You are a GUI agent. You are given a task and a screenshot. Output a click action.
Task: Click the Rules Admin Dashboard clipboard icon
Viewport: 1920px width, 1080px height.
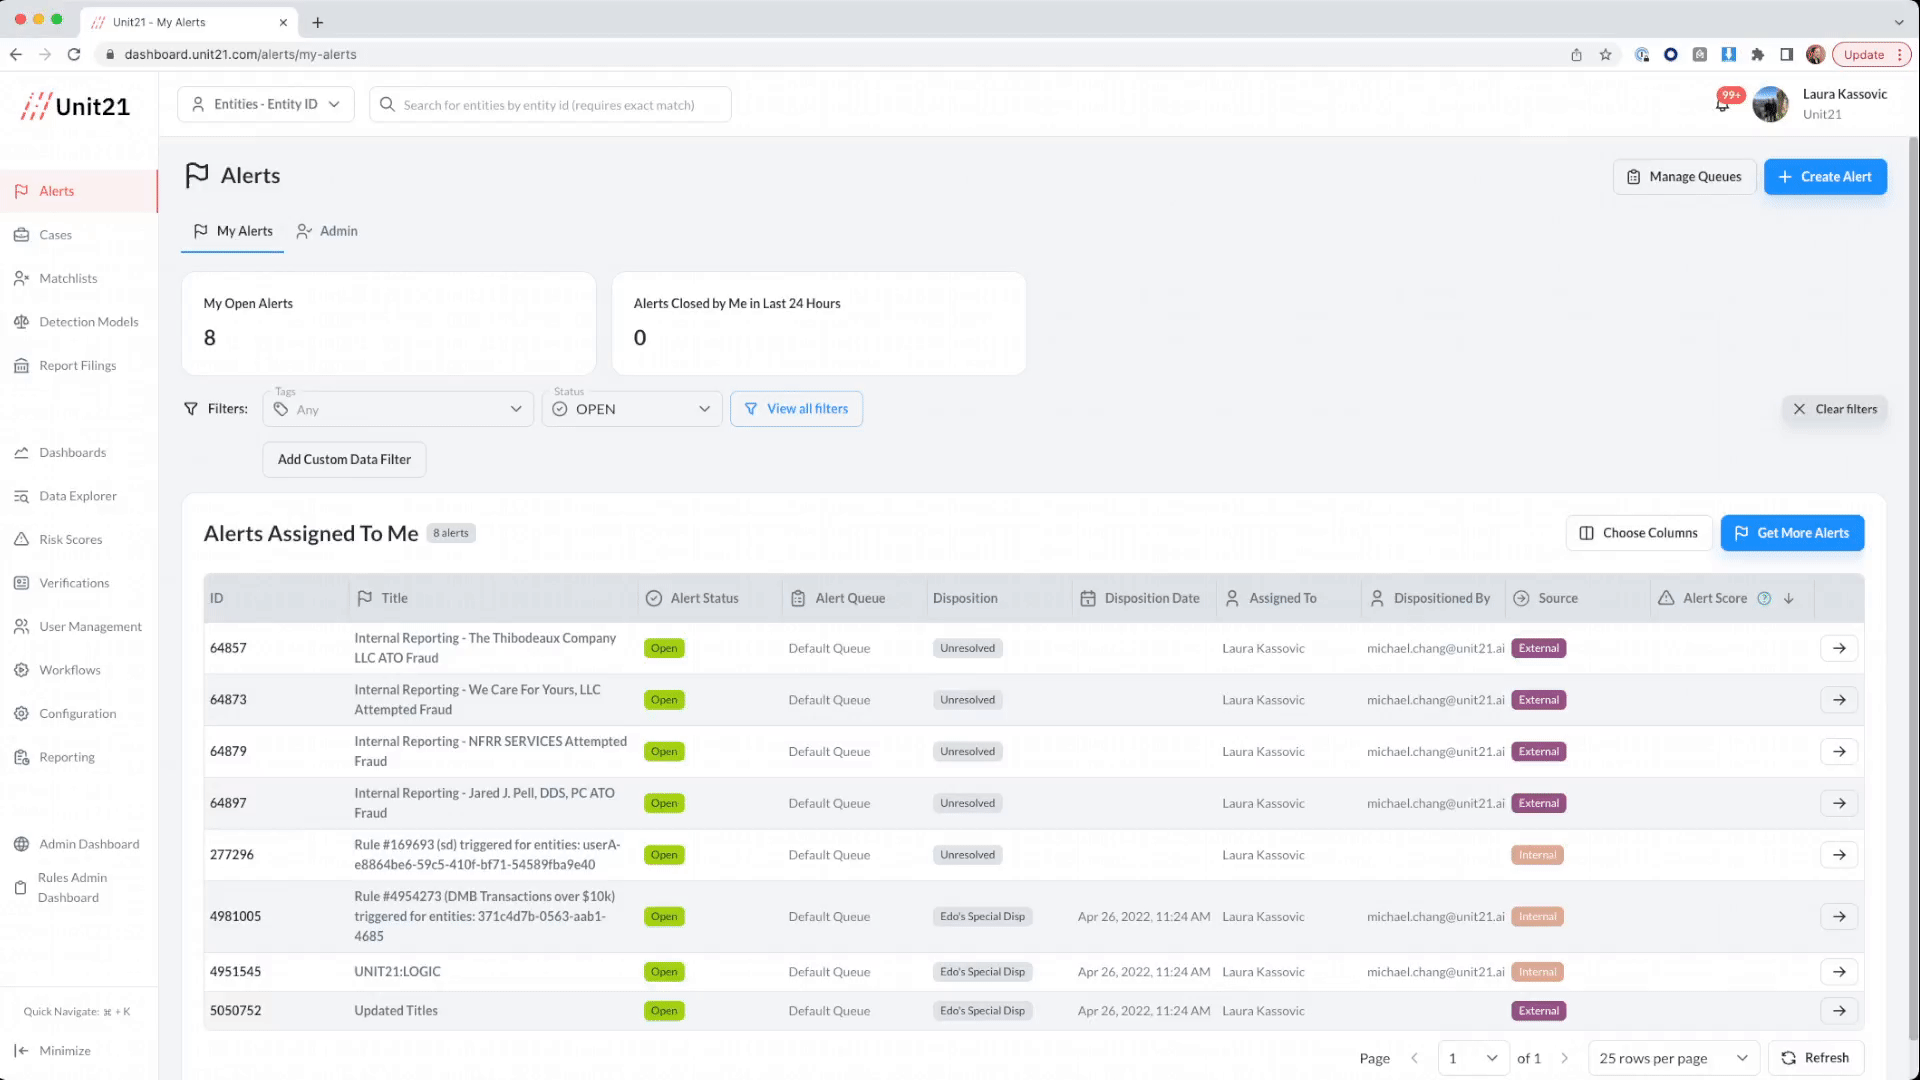point(20,888)
